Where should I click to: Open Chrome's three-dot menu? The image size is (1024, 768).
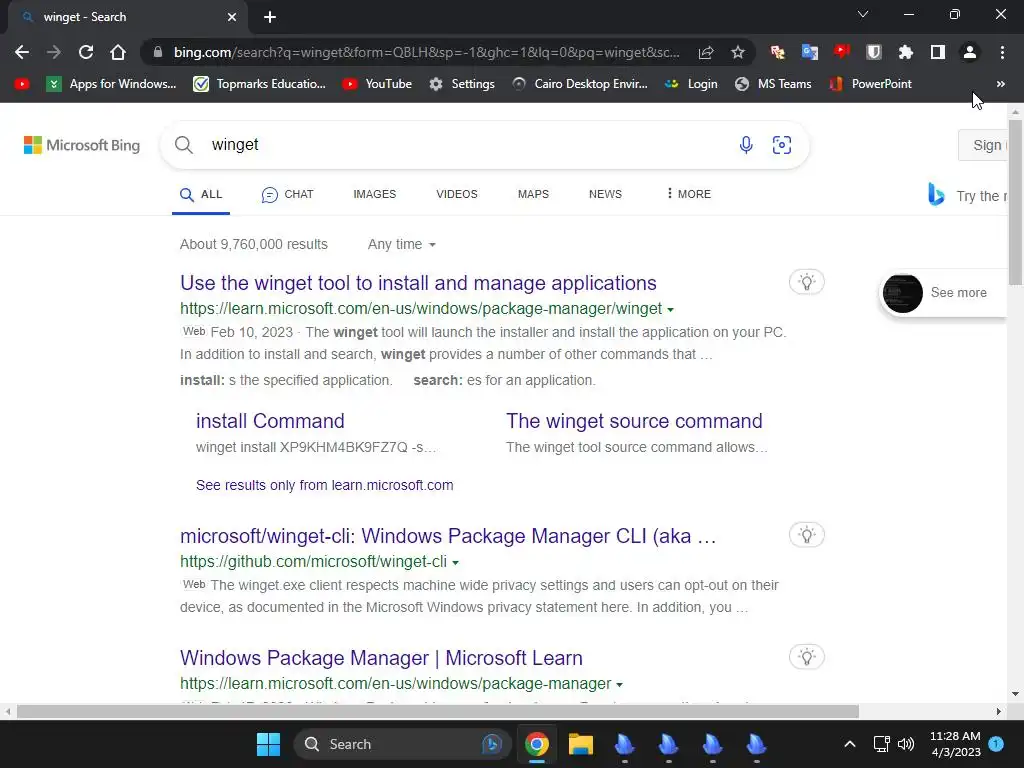1002,52
